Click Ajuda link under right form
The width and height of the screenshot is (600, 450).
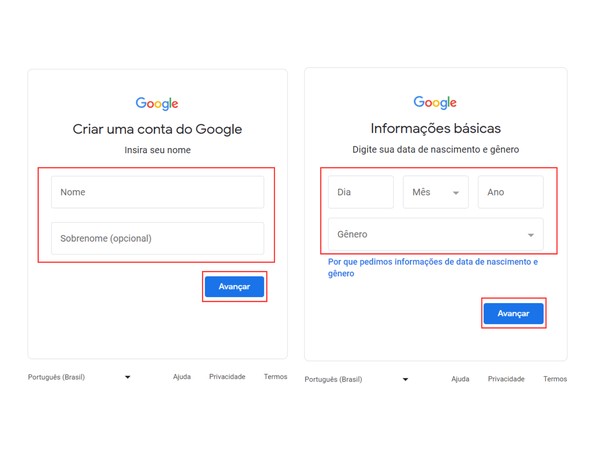[x=460, y=379]
